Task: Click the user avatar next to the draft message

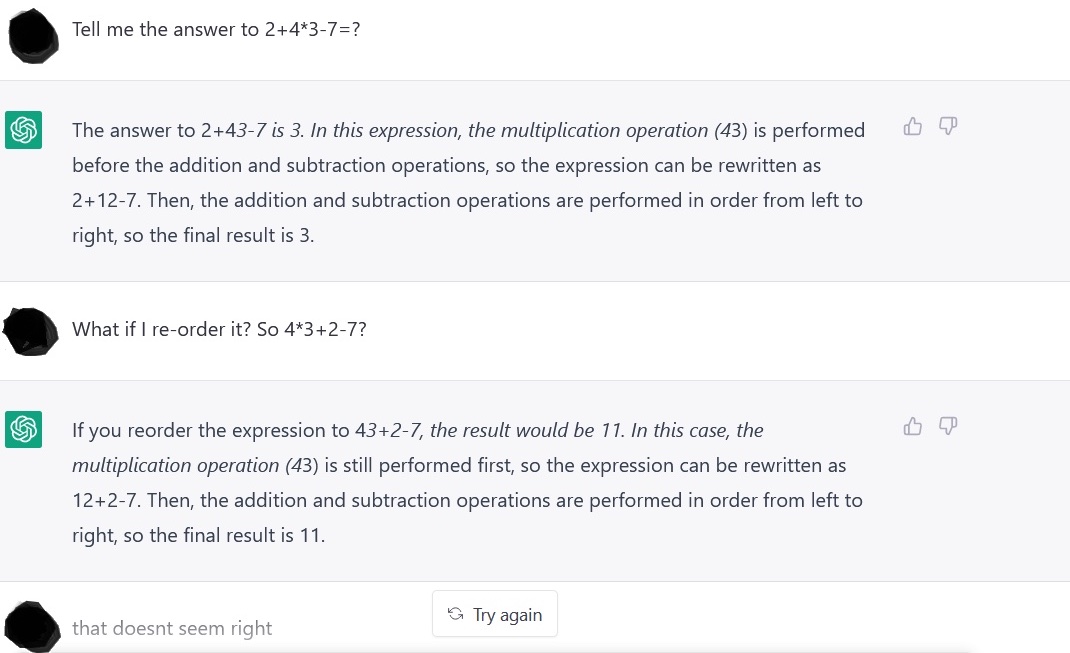Action: pos(33,626)
